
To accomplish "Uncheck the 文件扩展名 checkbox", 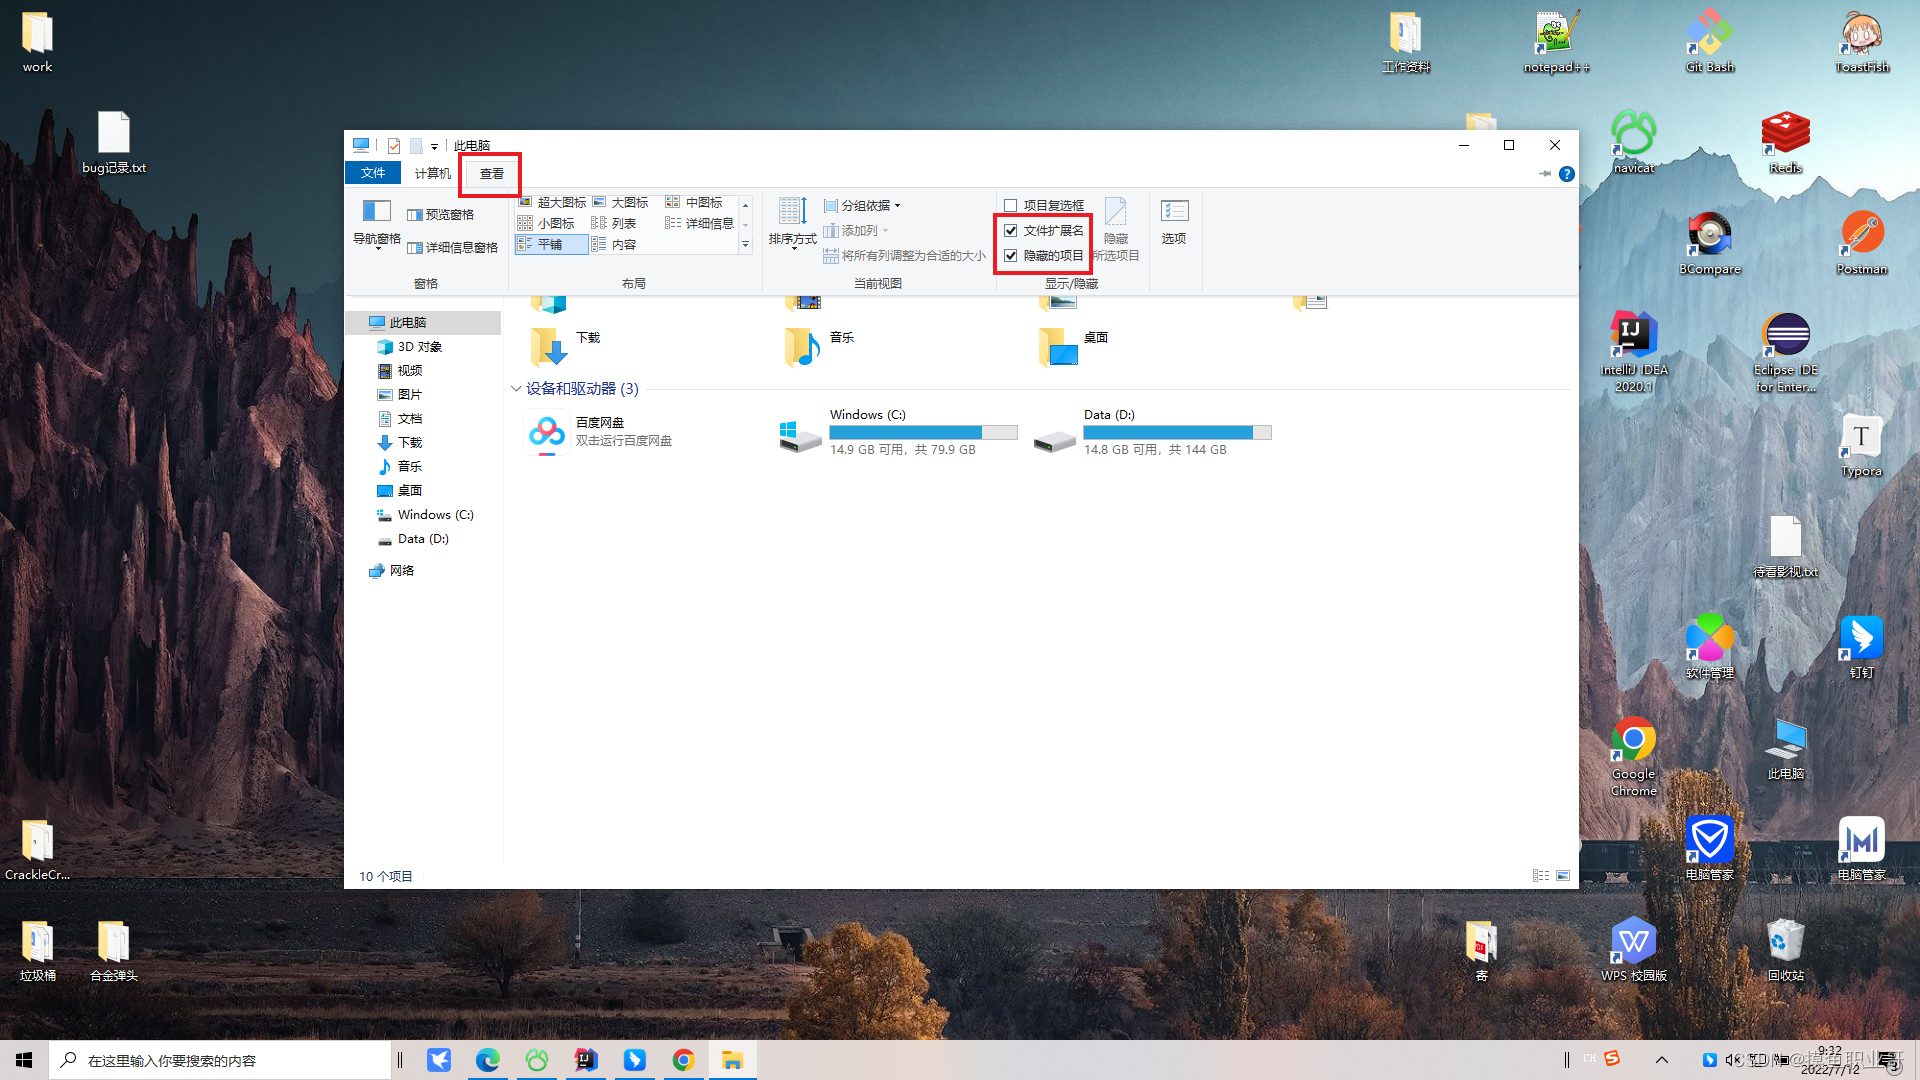I will [1011, 230].
